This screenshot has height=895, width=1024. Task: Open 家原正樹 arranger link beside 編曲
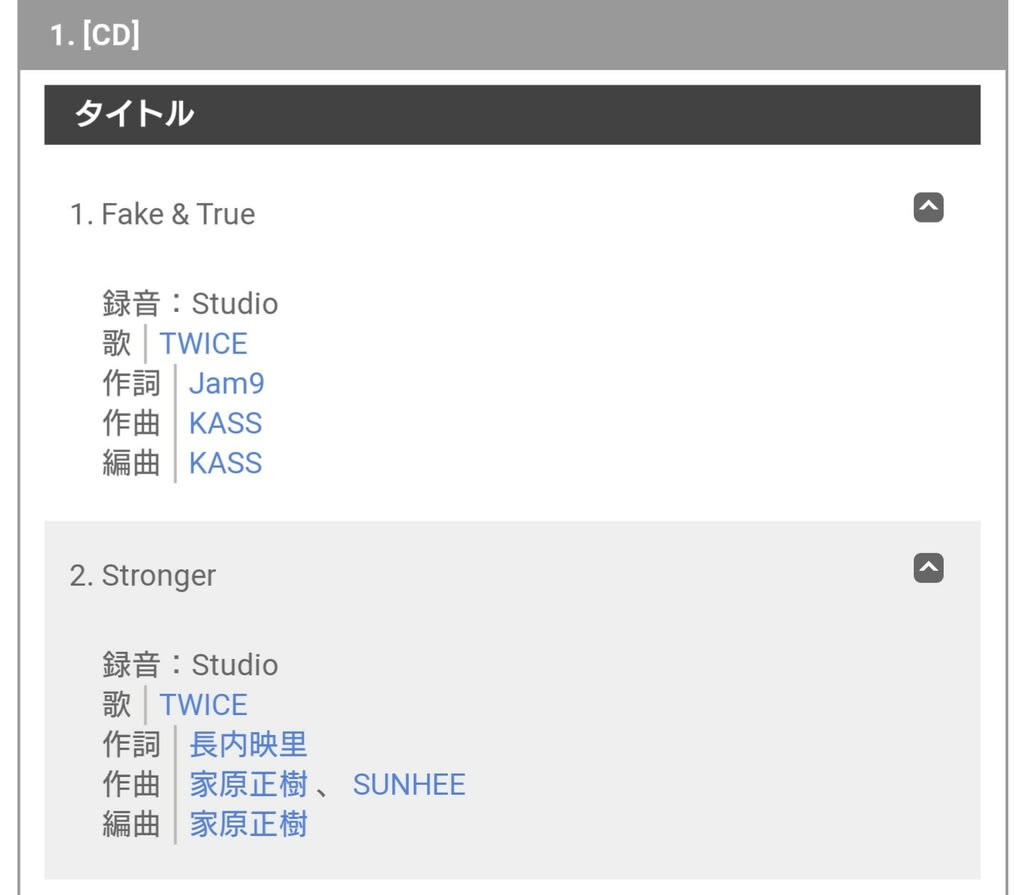(x=248, y=824)
